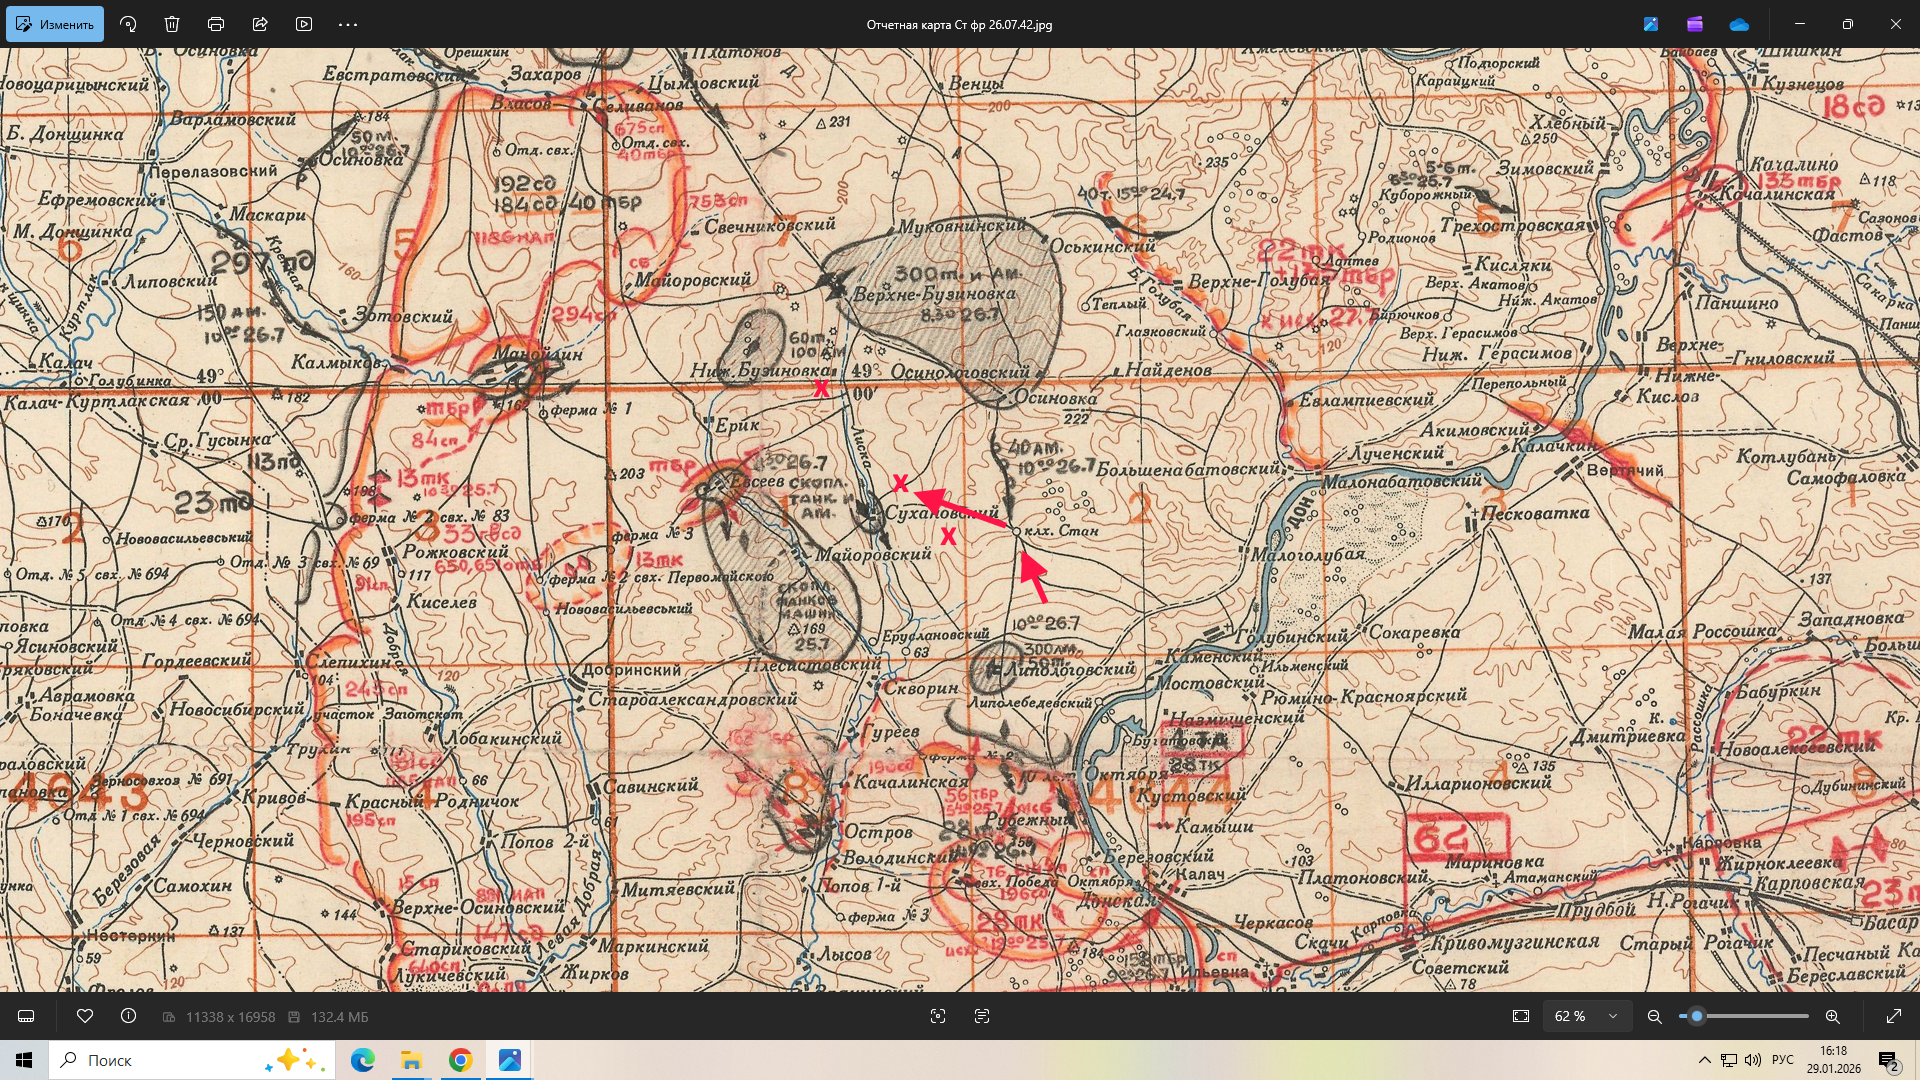1920x1080 pixels.
Task: Open the three-dots more options menu
Action: 348,24
